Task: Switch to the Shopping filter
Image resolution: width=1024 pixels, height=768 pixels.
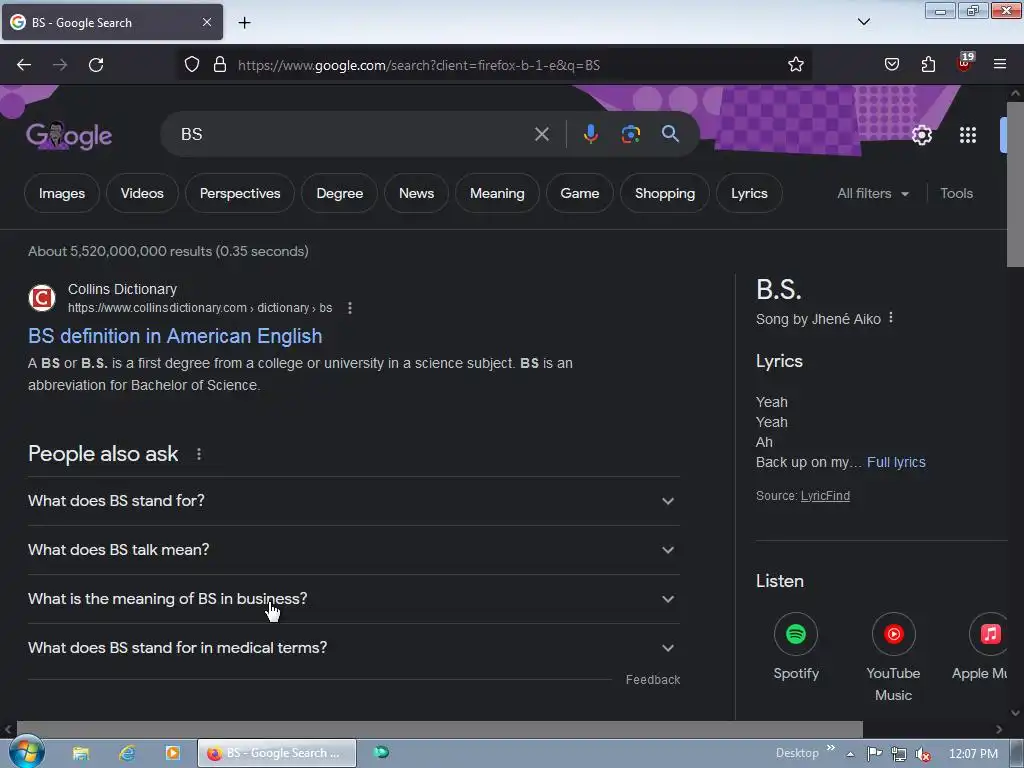Action: pos(665,193)
